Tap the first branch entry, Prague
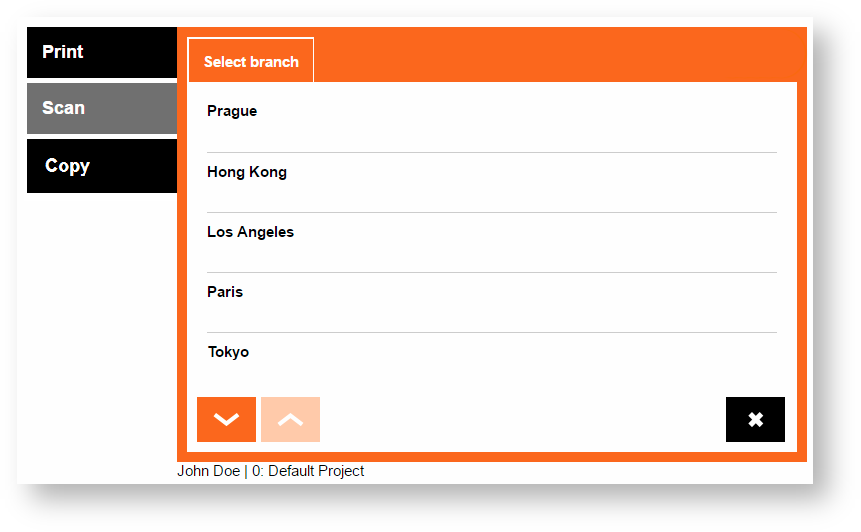 [x=232, y=111]
